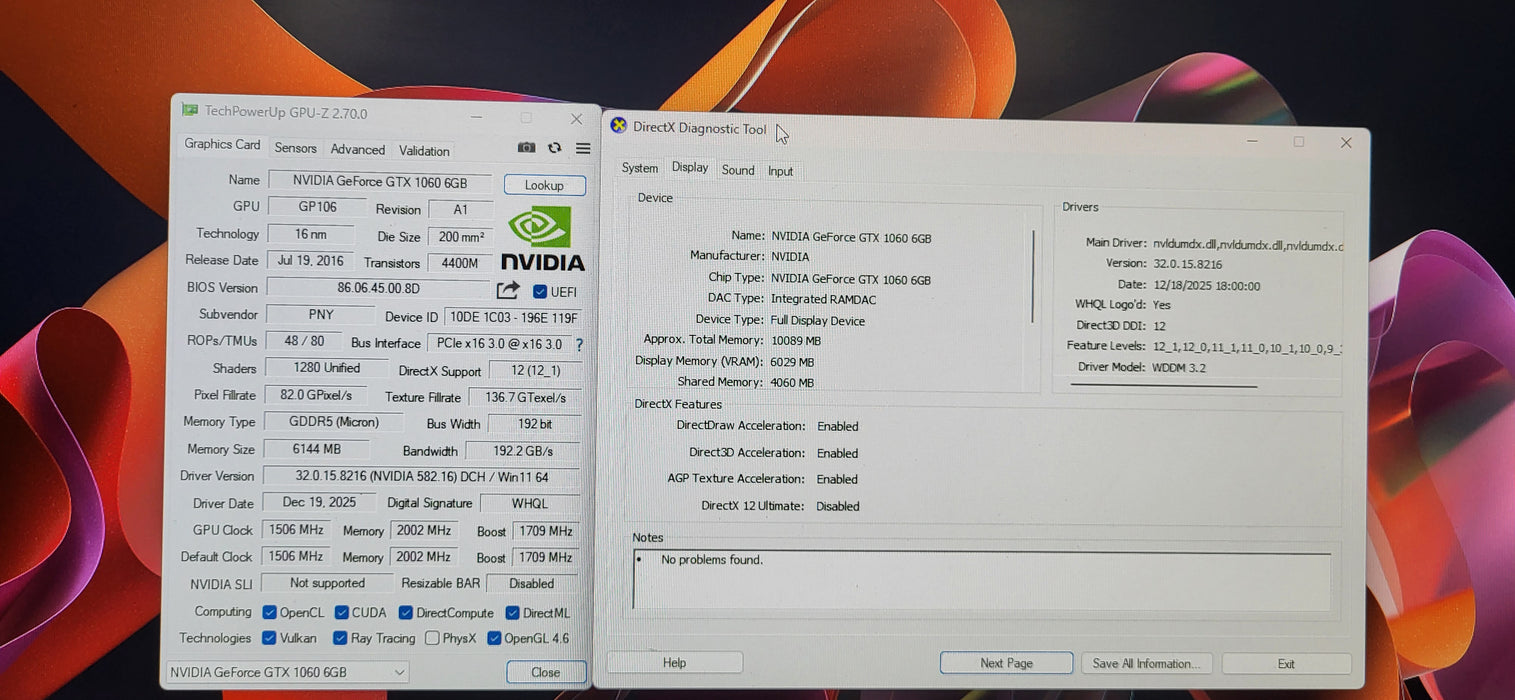This screenshot has width=1515, height=700.
Task: Click the Lookup button
Action: coord(544,185)
